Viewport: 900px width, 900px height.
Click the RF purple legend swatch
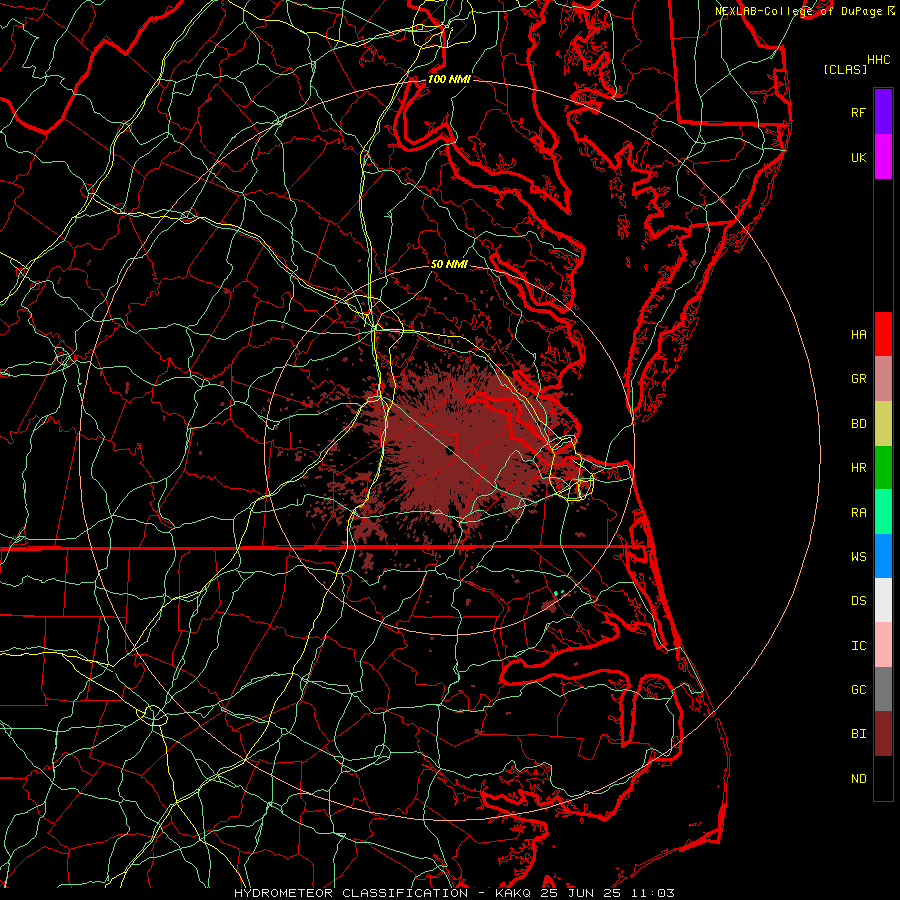tap(883, 112)
